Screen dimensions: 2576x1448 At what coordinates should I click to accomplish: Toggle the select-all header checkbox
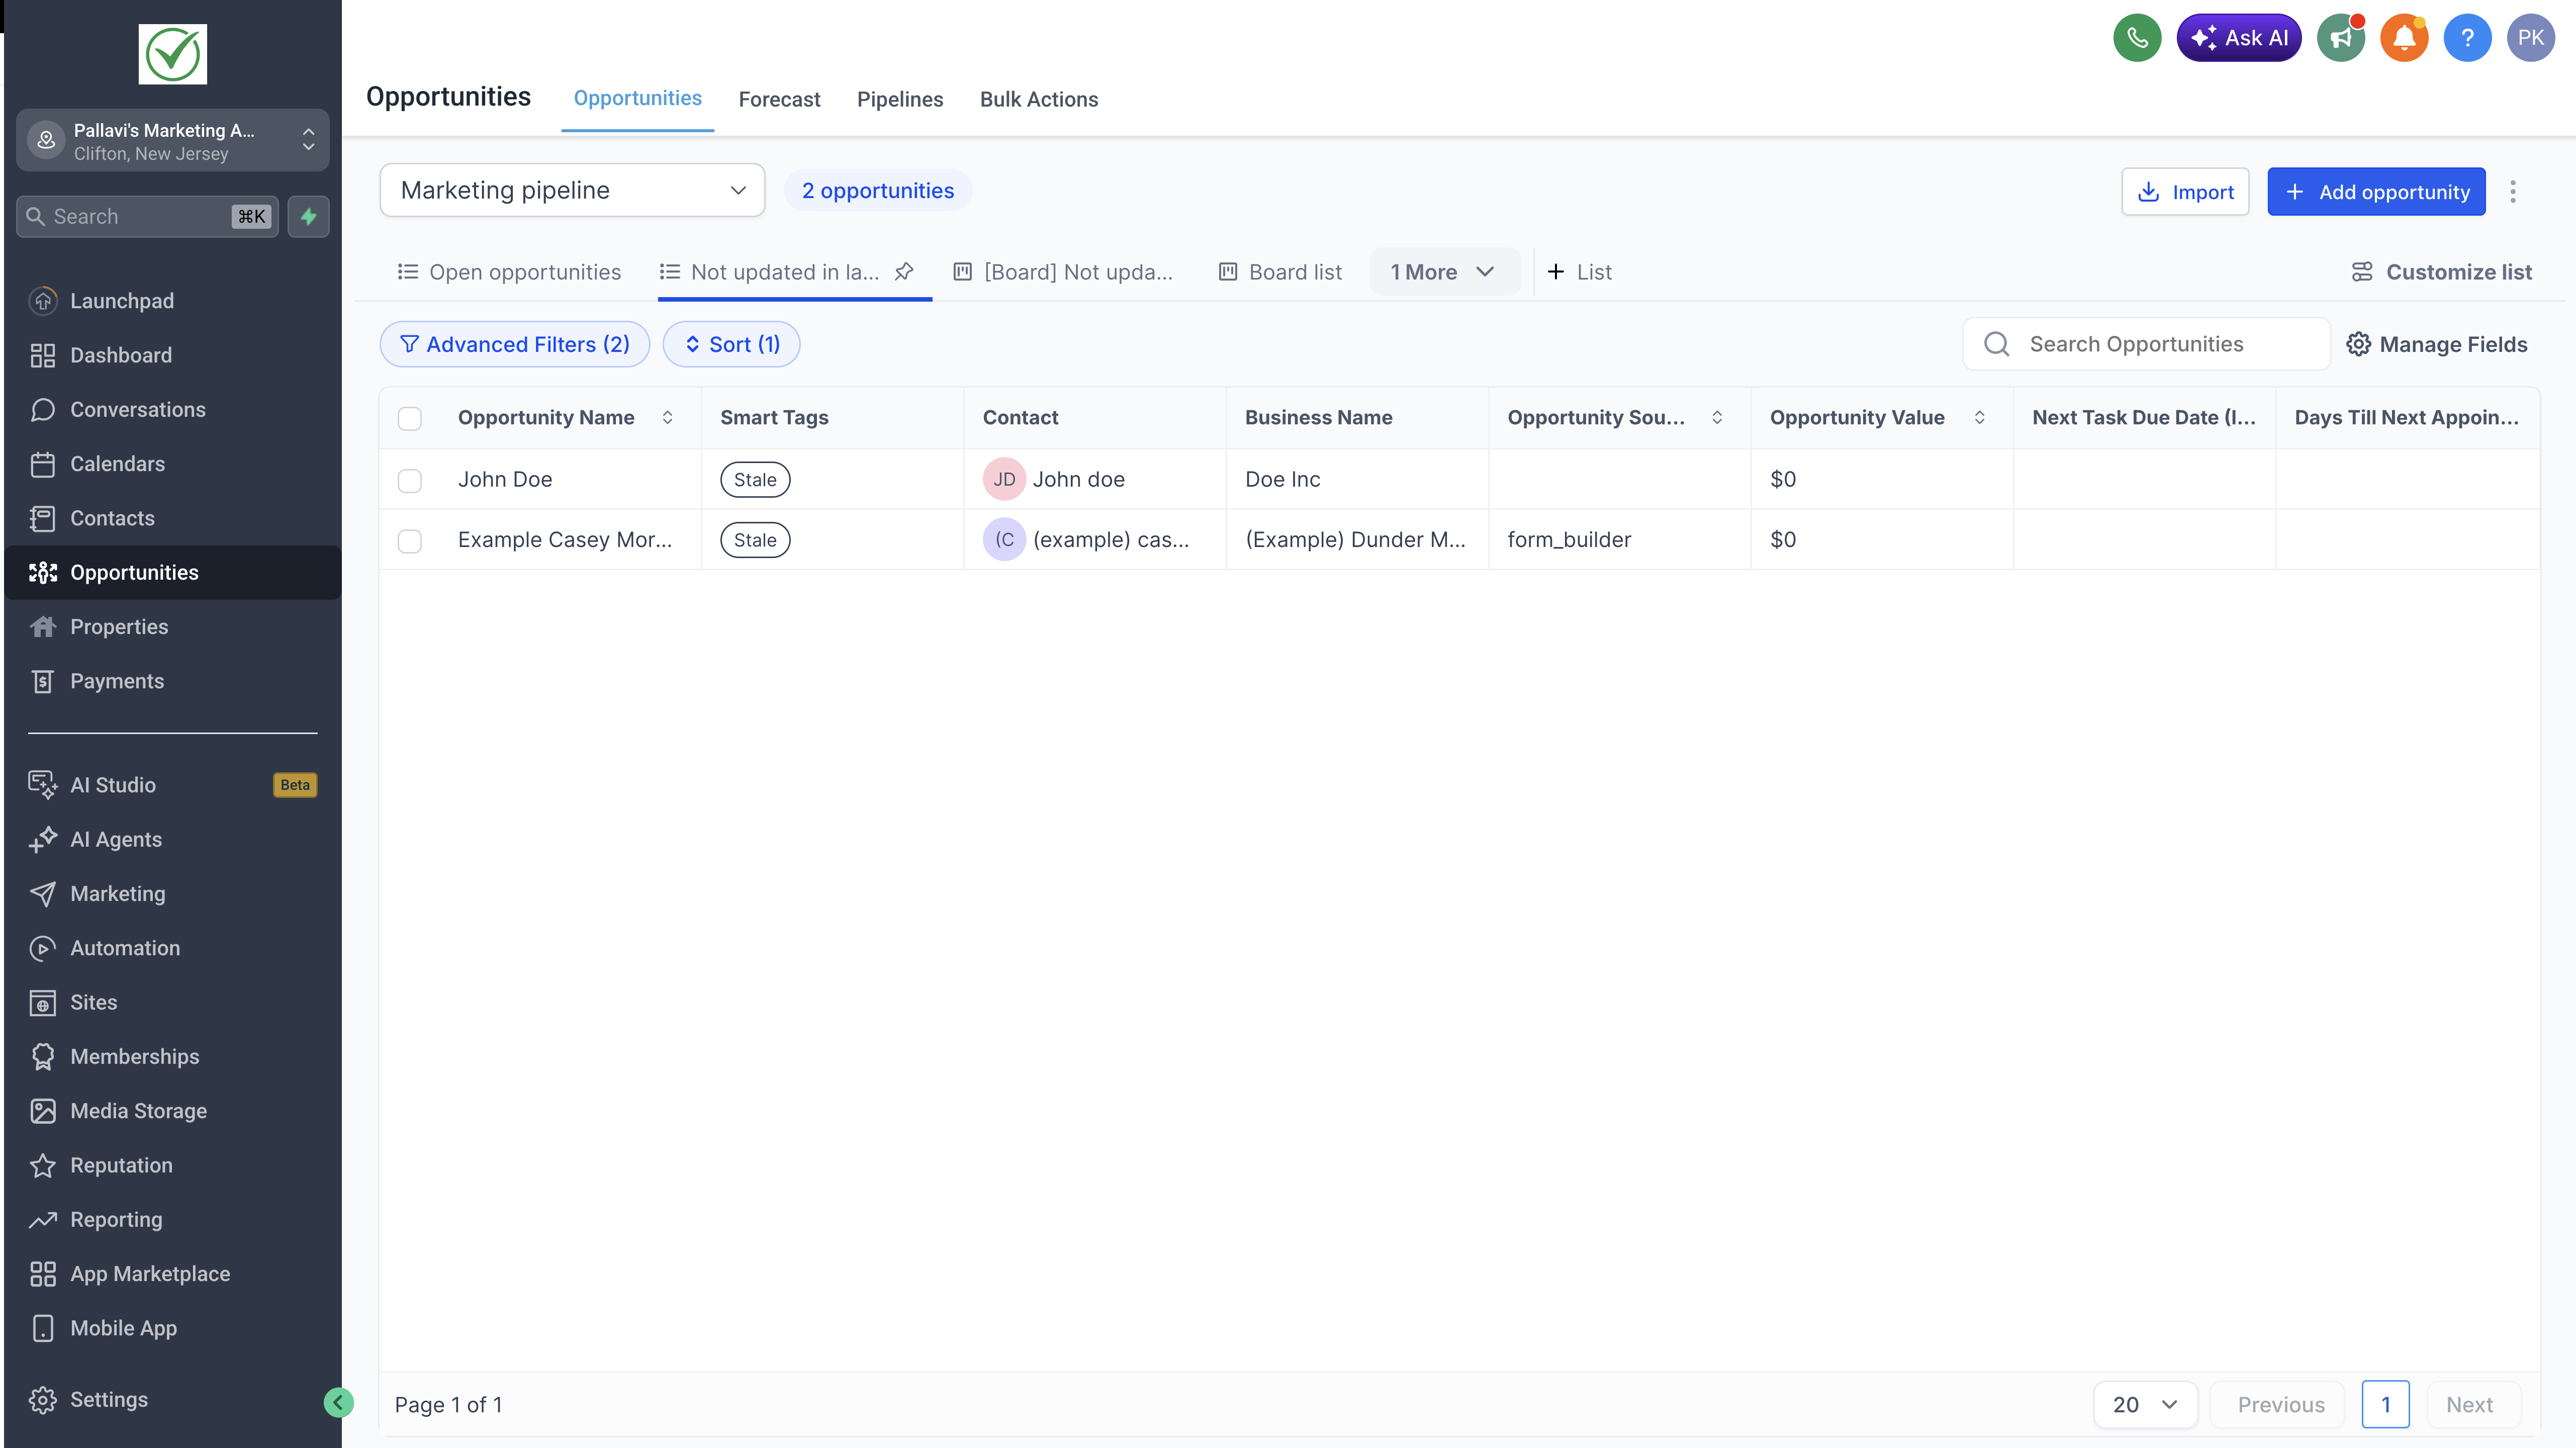[x=410, y=418]
